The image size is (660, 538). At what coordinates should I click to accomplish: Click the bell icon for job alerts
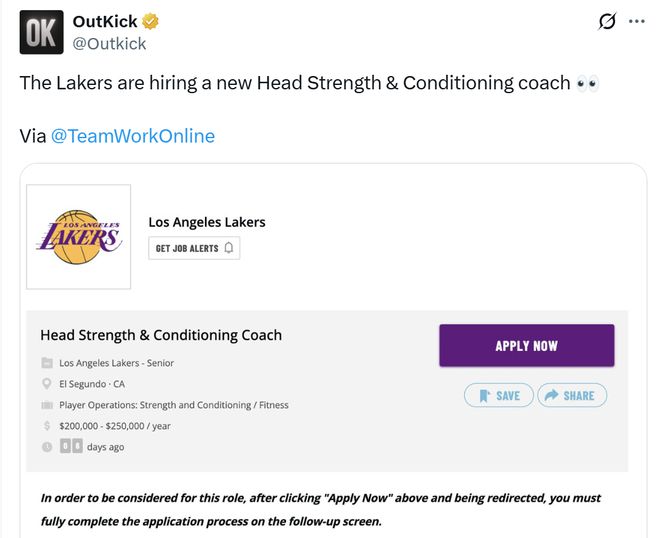click(229, 248)
